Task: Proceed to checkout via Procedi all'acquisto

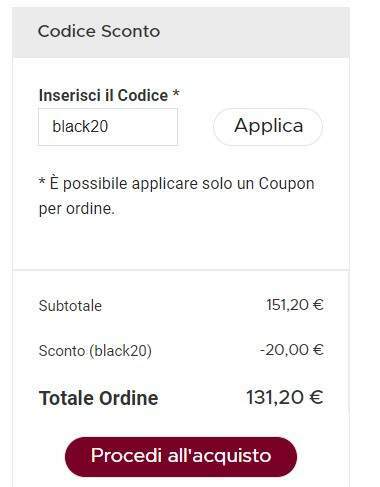Action: (181, 457)
